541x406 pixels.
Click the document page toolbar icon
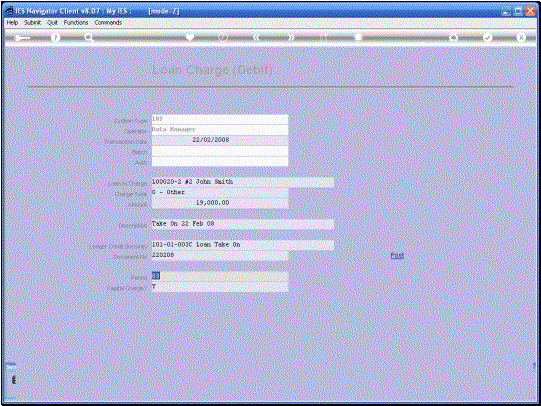click(358, 37)
